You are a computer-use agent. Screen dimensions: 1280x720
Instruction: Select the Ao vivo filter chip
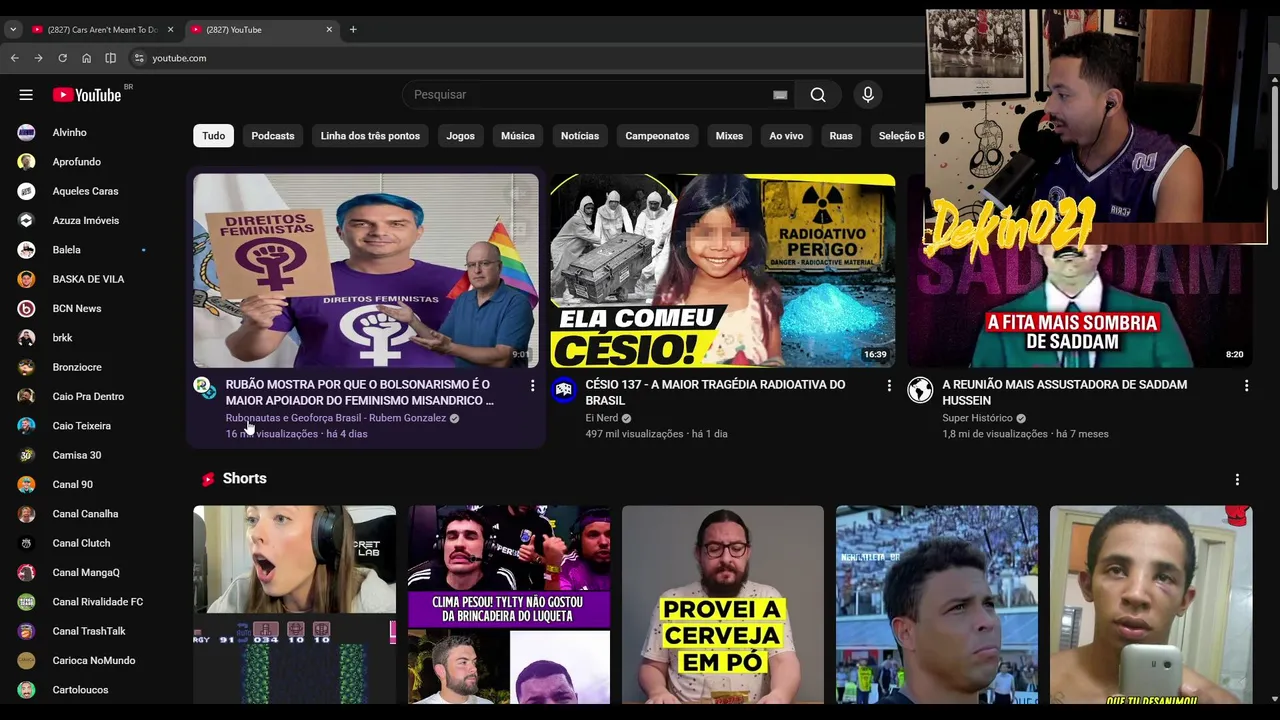click(786, 136)
